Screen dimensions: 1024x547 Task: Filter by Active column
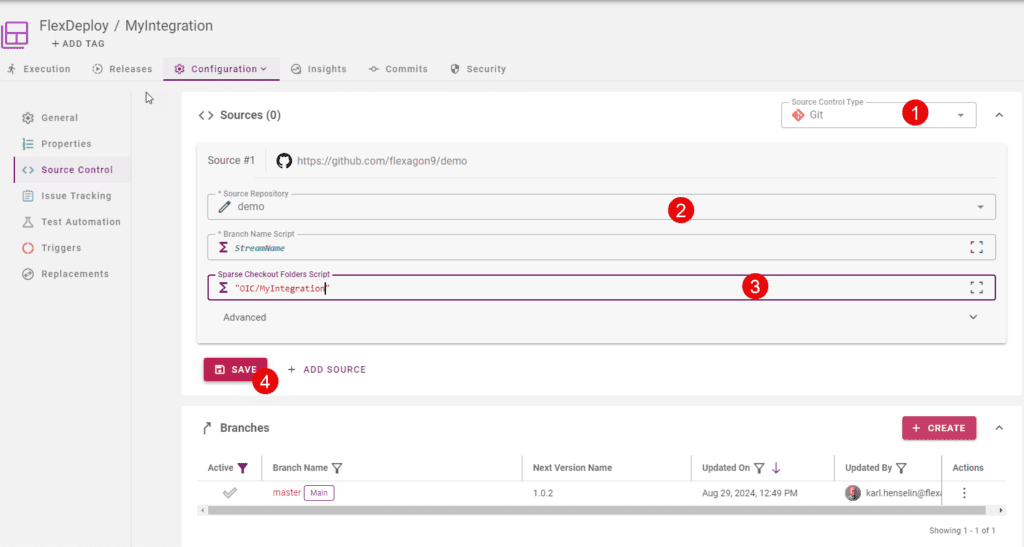(243, 468)
